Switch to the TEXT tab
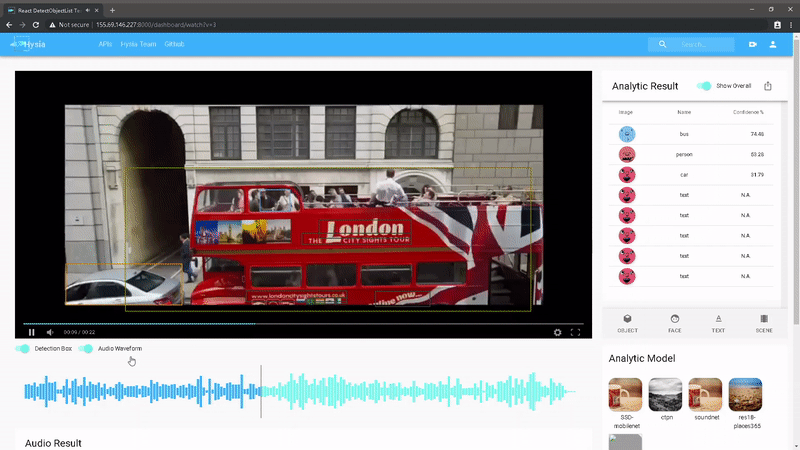The width and height of the screenshot is (800, 450). point(718,323)
